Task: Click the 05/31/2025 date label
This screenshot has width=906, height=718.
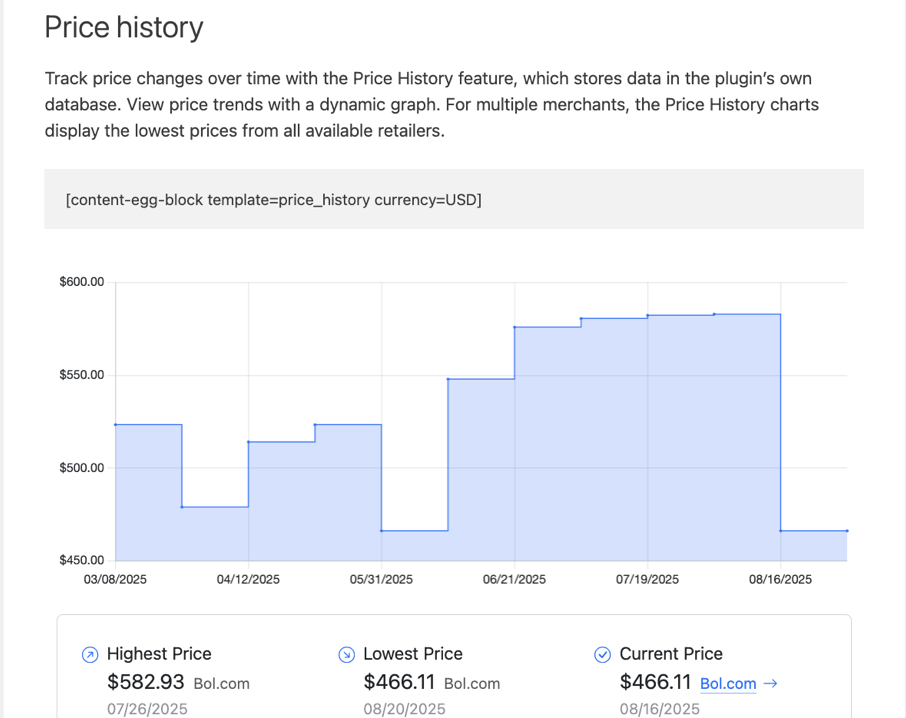Action: point(381,579)
